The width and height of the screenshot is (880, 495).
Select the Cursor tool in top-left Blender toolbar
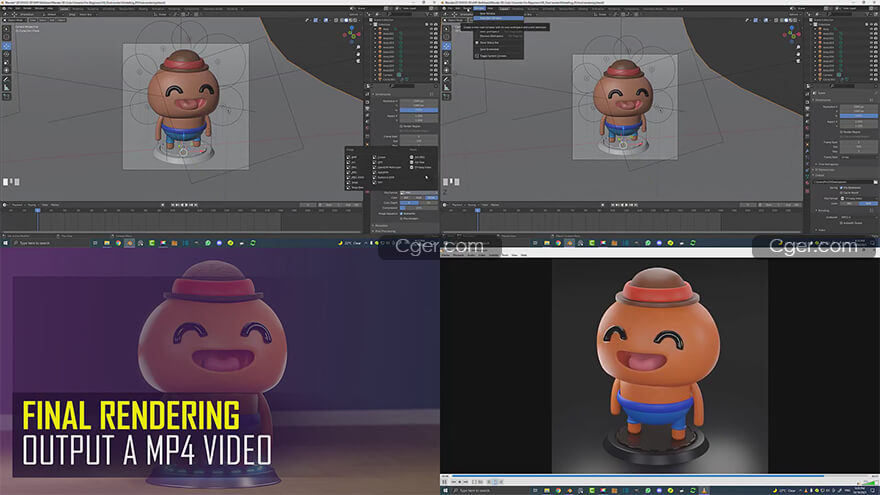click(x=5, y=36)
